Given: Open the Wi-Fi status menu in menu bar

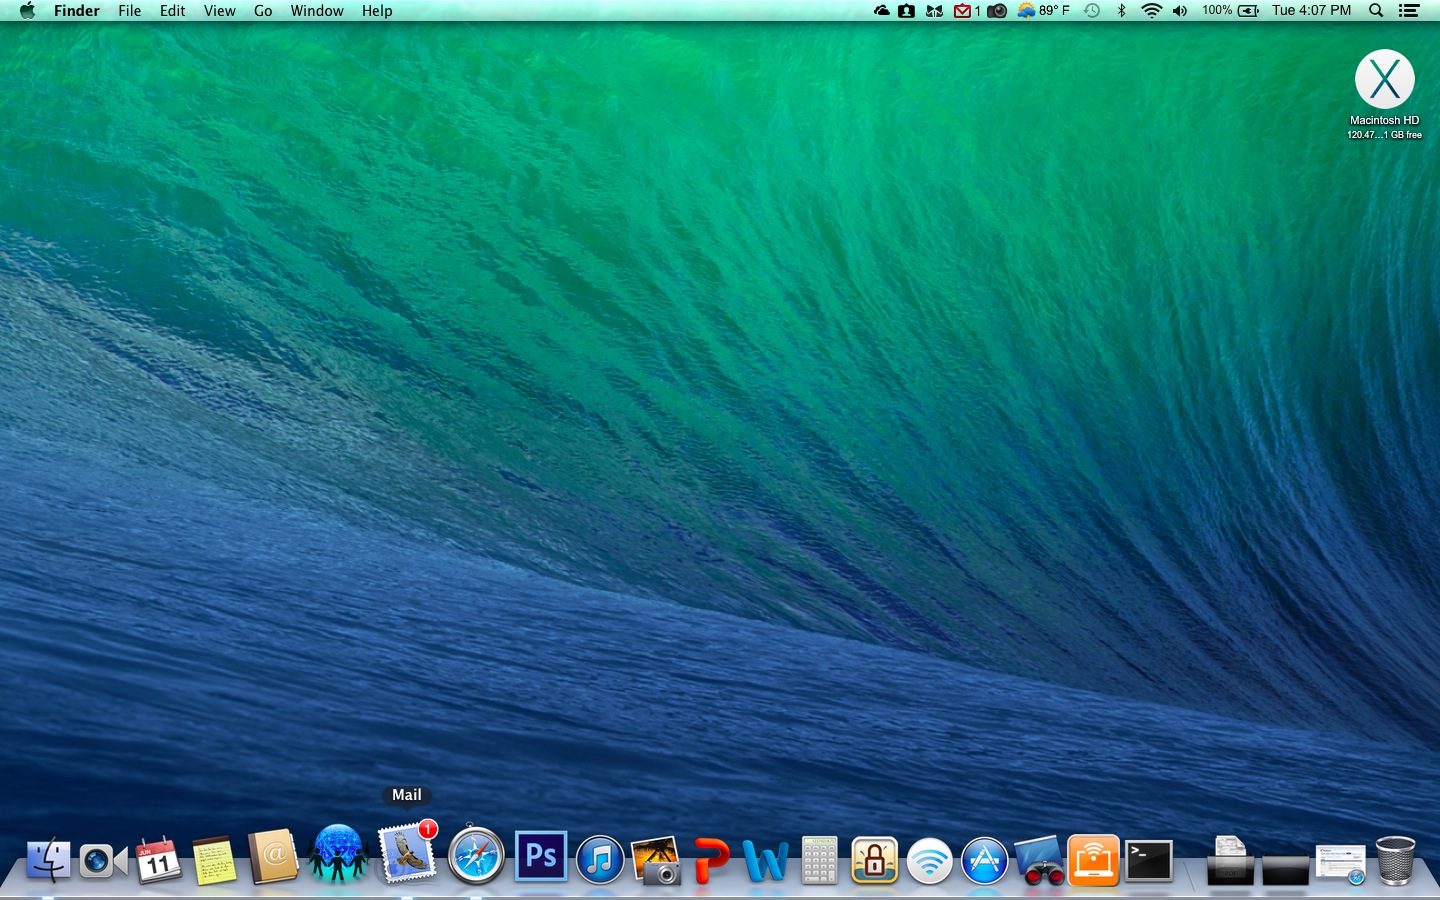Looking at the screenshot, I should tap(1152, 11).
